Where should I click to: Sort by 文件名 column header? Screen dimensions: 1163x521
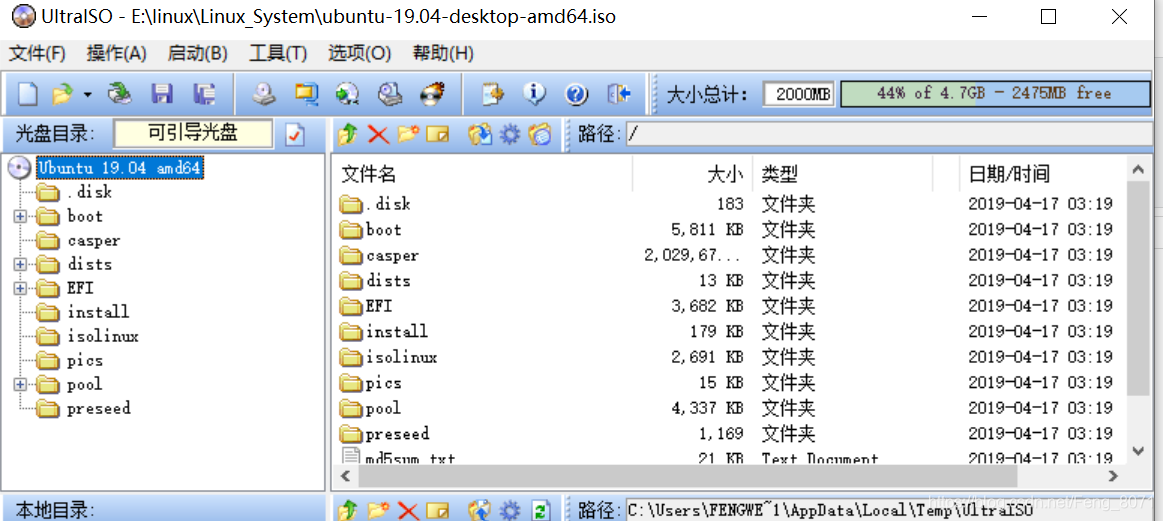coord(482,174)
